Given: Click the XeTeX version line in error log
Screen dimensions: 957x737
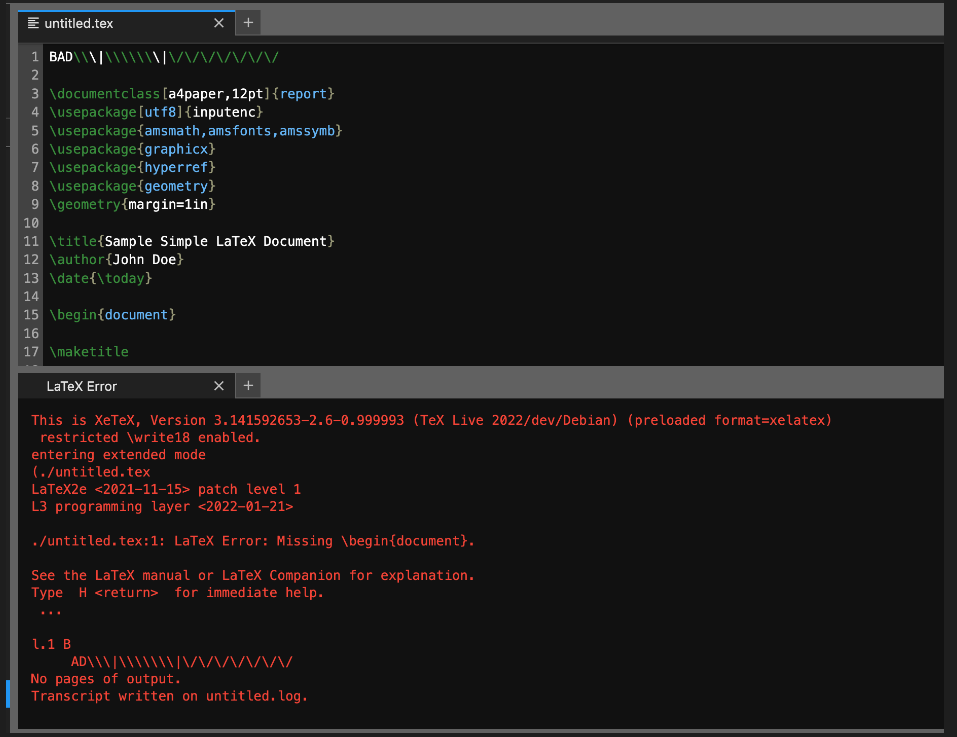Looking at the screenshot, I should 431,420.
